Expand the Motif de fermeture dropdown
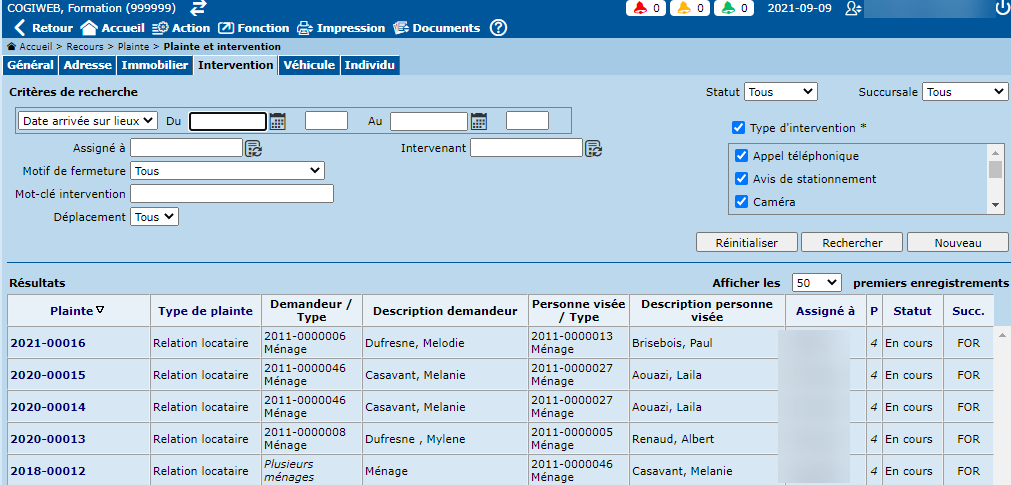The image size is (1011, 485). click(227, 171)
